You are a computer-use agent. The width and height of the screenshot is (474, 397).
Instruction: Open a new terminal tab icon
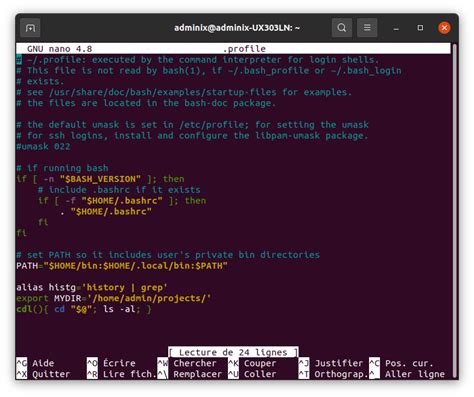click(x=30, y=28)
